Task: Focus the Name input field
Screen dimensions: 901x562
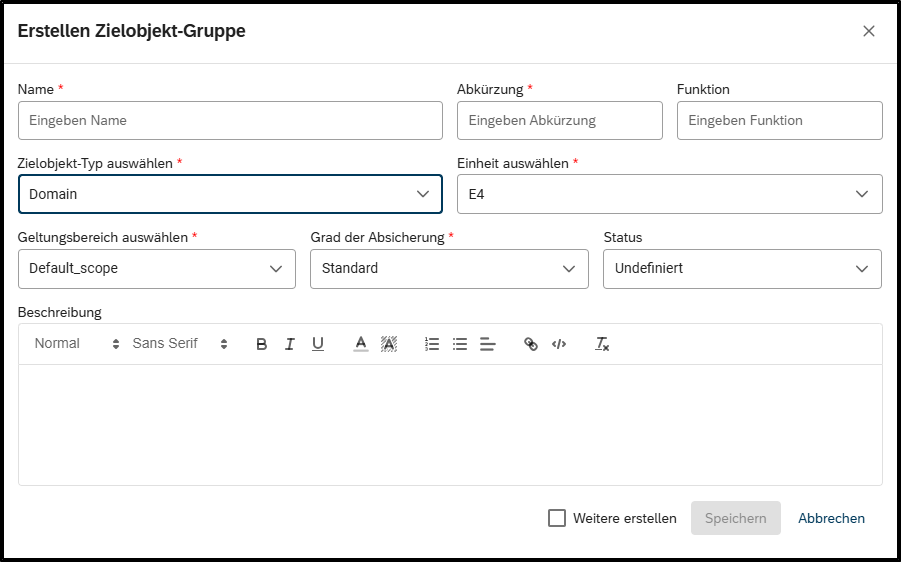Action: point(230,120)
